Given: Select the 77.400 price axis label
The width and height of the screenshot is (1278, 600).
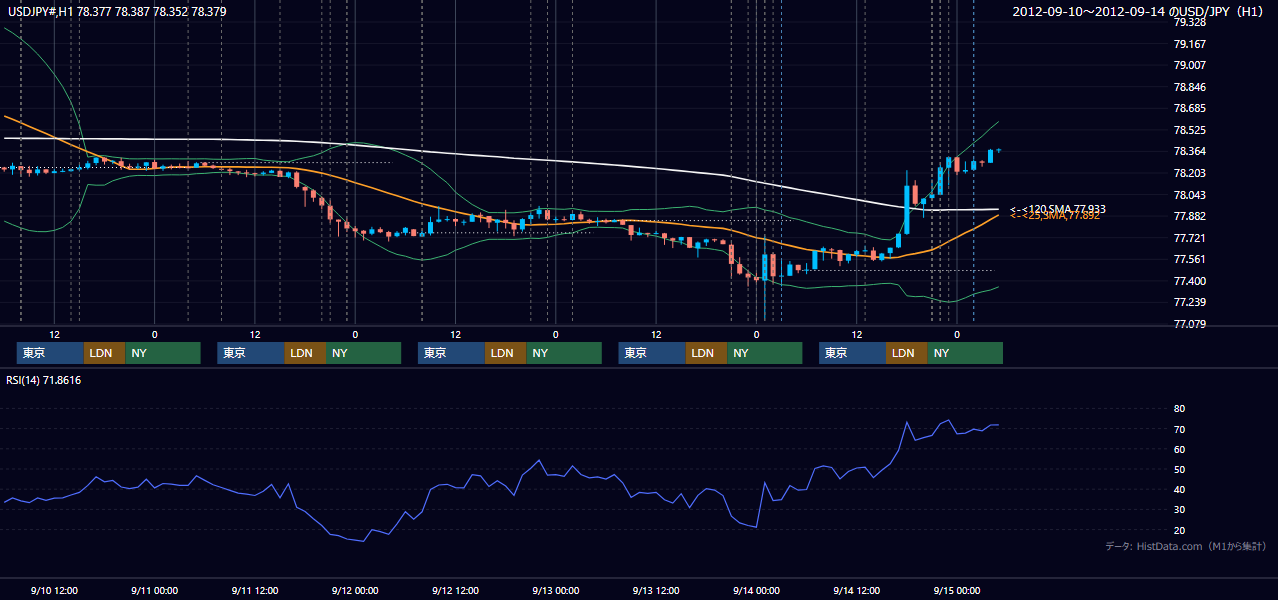Looking at the screenshot, I should [1189, 281].
